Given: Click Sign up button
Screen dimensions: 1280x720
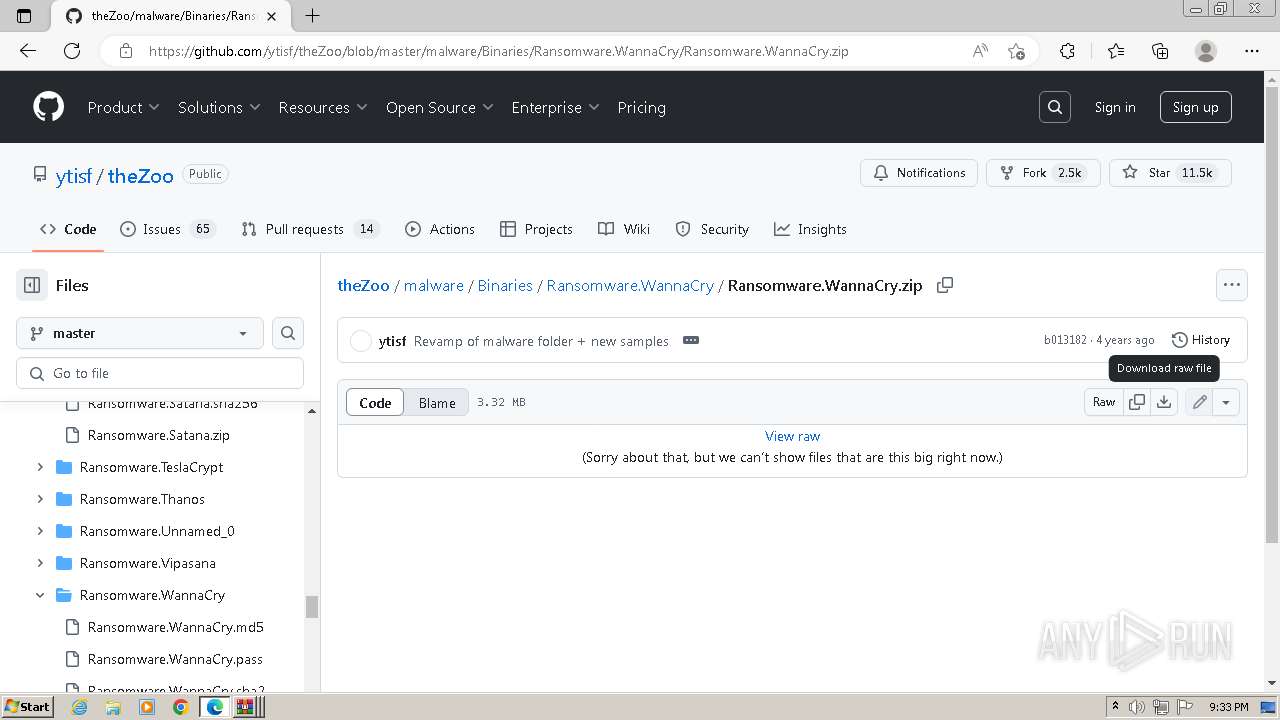Looking at the screenshot, I should 1195,107.
